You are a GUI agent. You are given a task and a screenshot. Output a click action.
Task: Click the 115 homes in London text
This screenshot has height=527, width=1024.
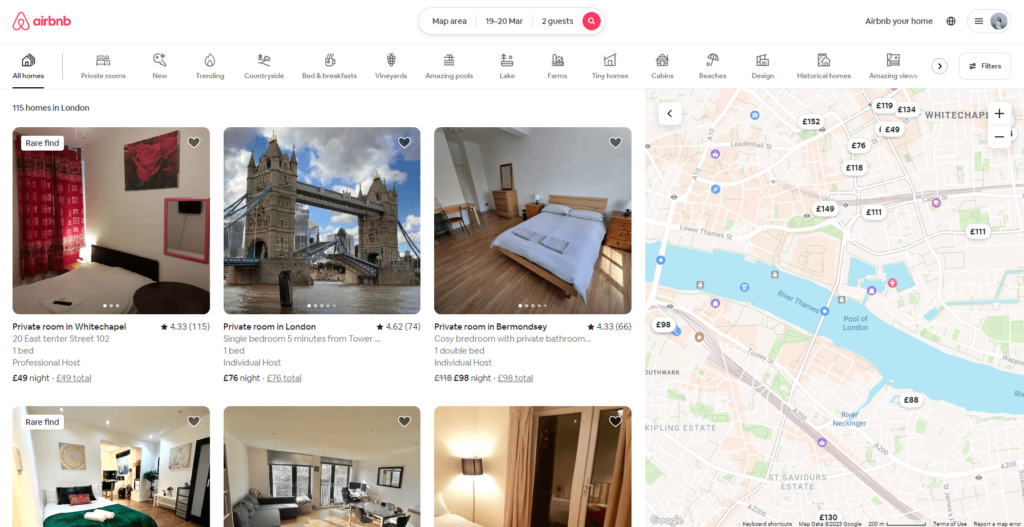point(51,108)
